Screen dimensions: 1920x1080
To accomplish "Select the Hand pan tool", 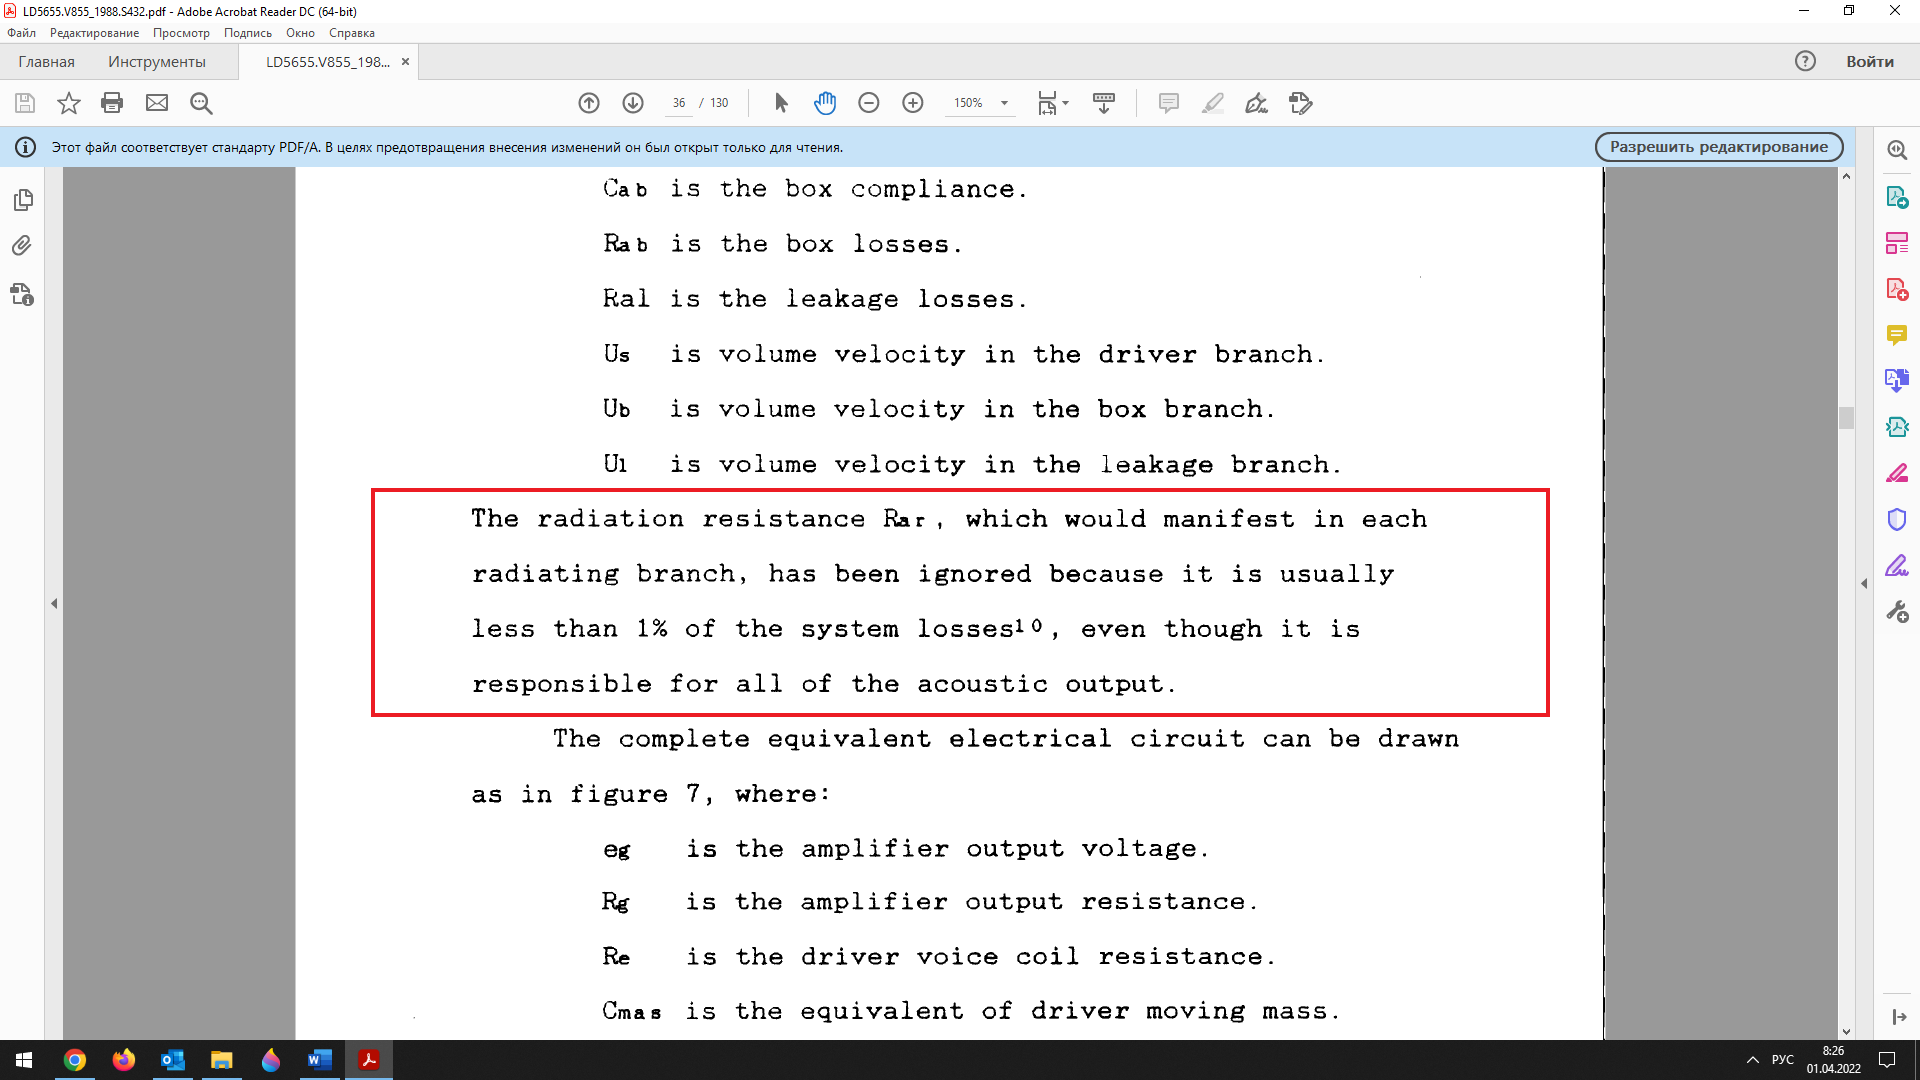I will (x=825, y=103).
